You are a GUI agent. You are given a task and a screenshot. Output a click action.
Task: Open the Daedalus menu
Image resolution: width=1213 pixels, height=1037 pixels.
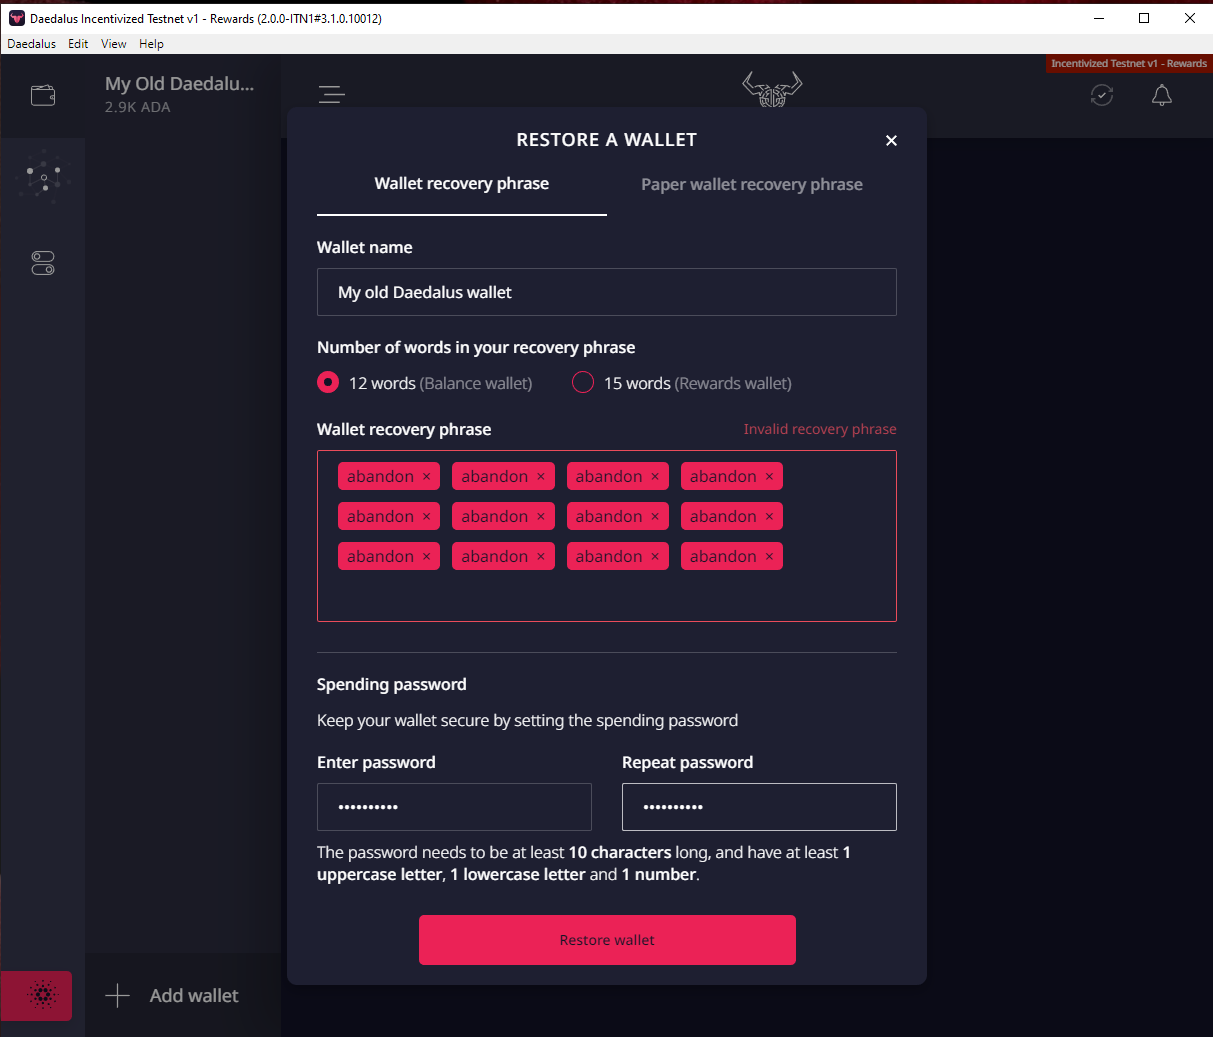point(32,44)
